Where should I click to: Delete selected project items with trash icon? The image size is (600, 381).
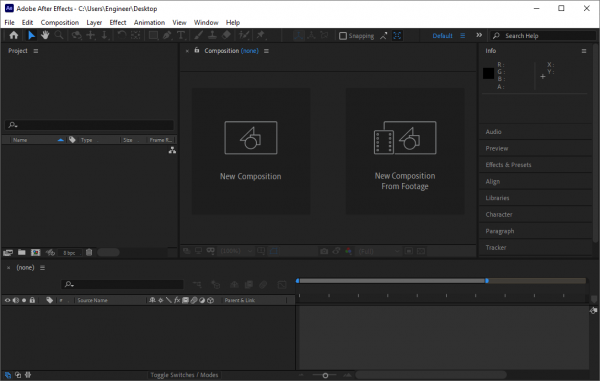[x=89, y=252]
